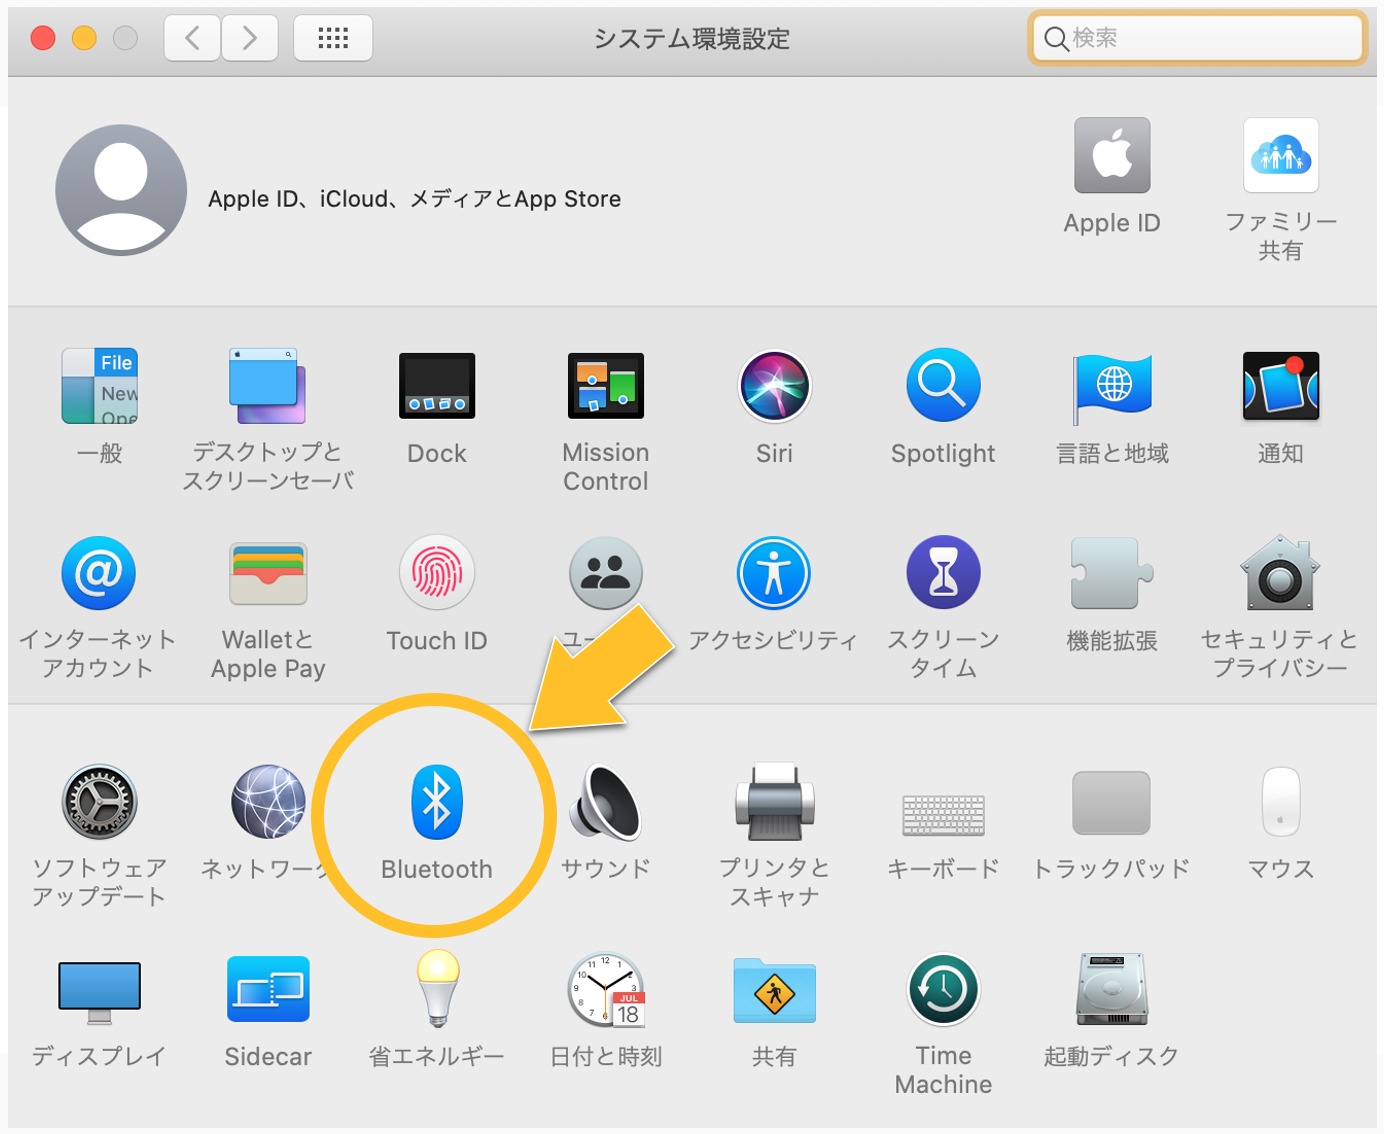
Task: Open the Siri preferences pane
Action: click(774, 386)
